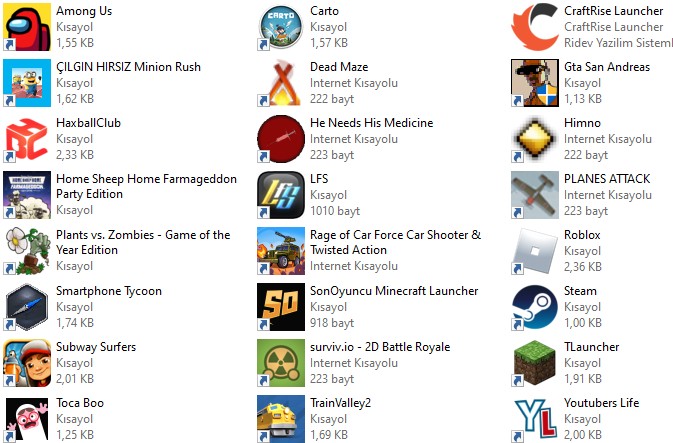Screen dimensions: 673x443
Task: Select the CraftRise Launcher icon
Action: tap(535, 27)
